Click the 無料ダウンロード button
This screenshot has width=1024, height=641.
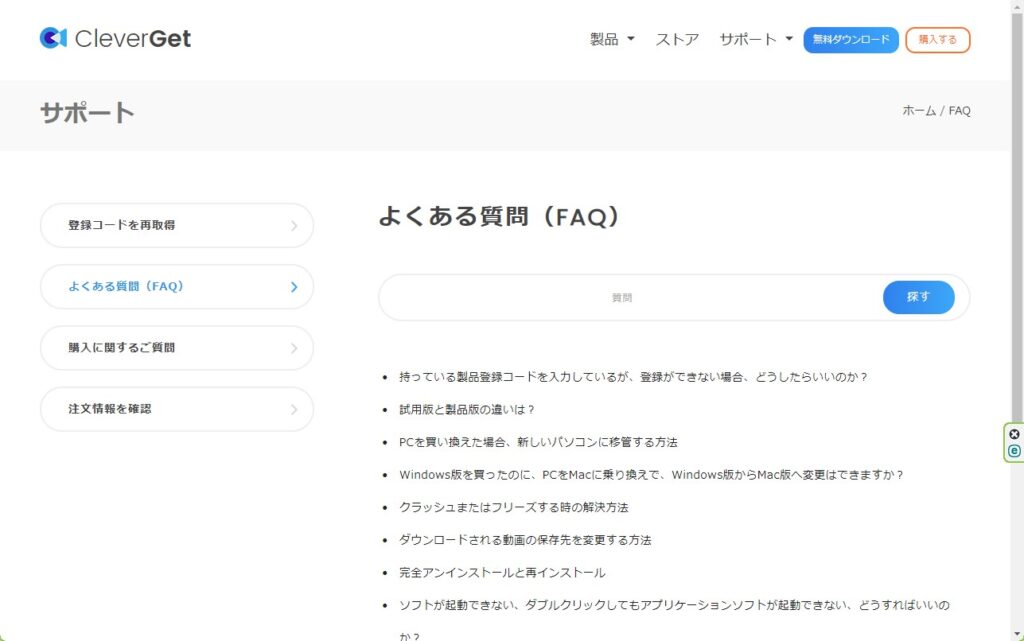(x=850, y=40)
